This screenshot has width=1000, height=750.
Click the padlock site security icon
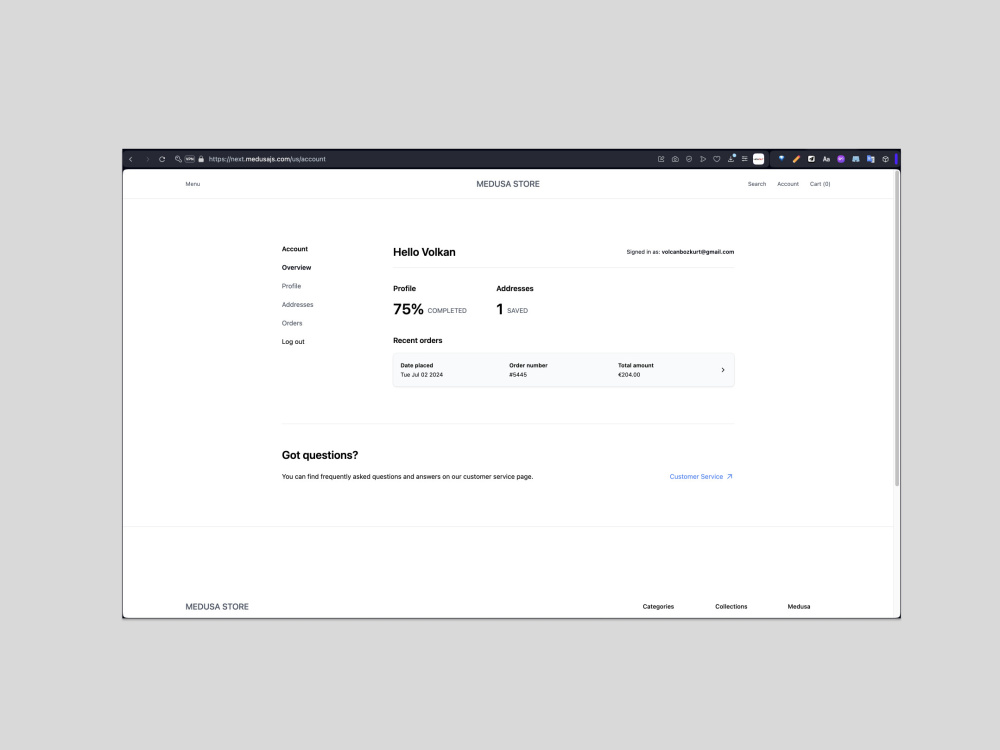pos(201,159)
